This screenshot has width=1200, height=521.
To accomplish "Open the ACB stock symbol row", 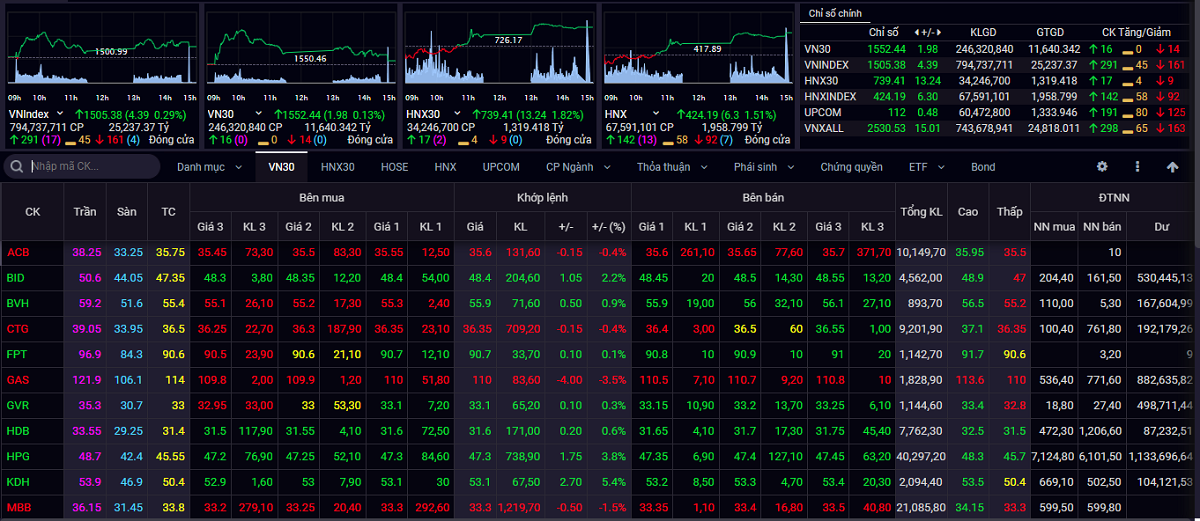I will pos(17,252).
